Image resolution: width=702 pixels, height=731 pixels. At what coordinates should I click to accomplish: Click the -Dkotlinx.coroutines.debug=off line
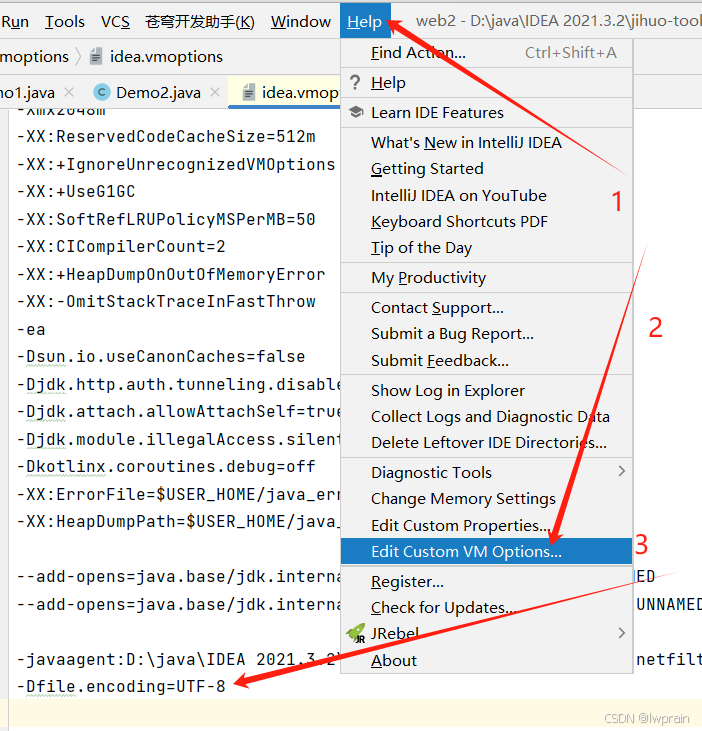click(166, 467)
